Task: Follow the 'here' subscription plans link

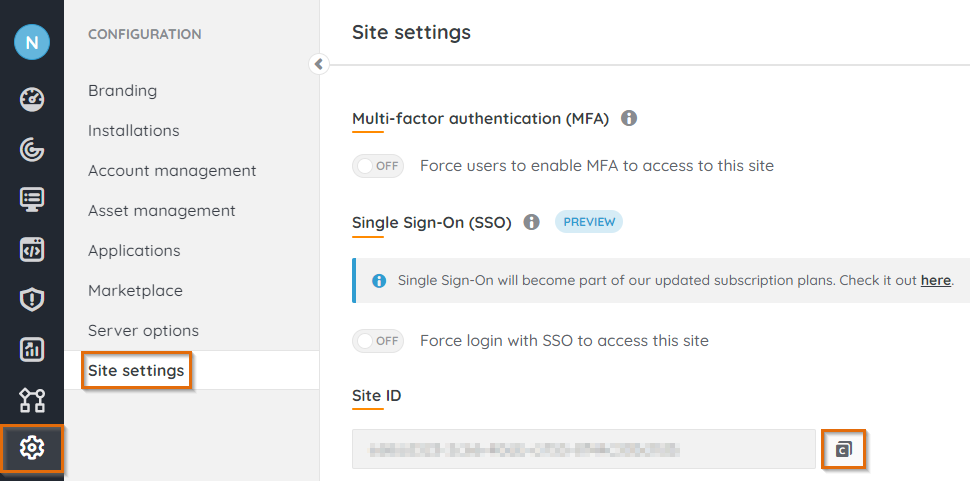Action: click(x=935, y=281)
